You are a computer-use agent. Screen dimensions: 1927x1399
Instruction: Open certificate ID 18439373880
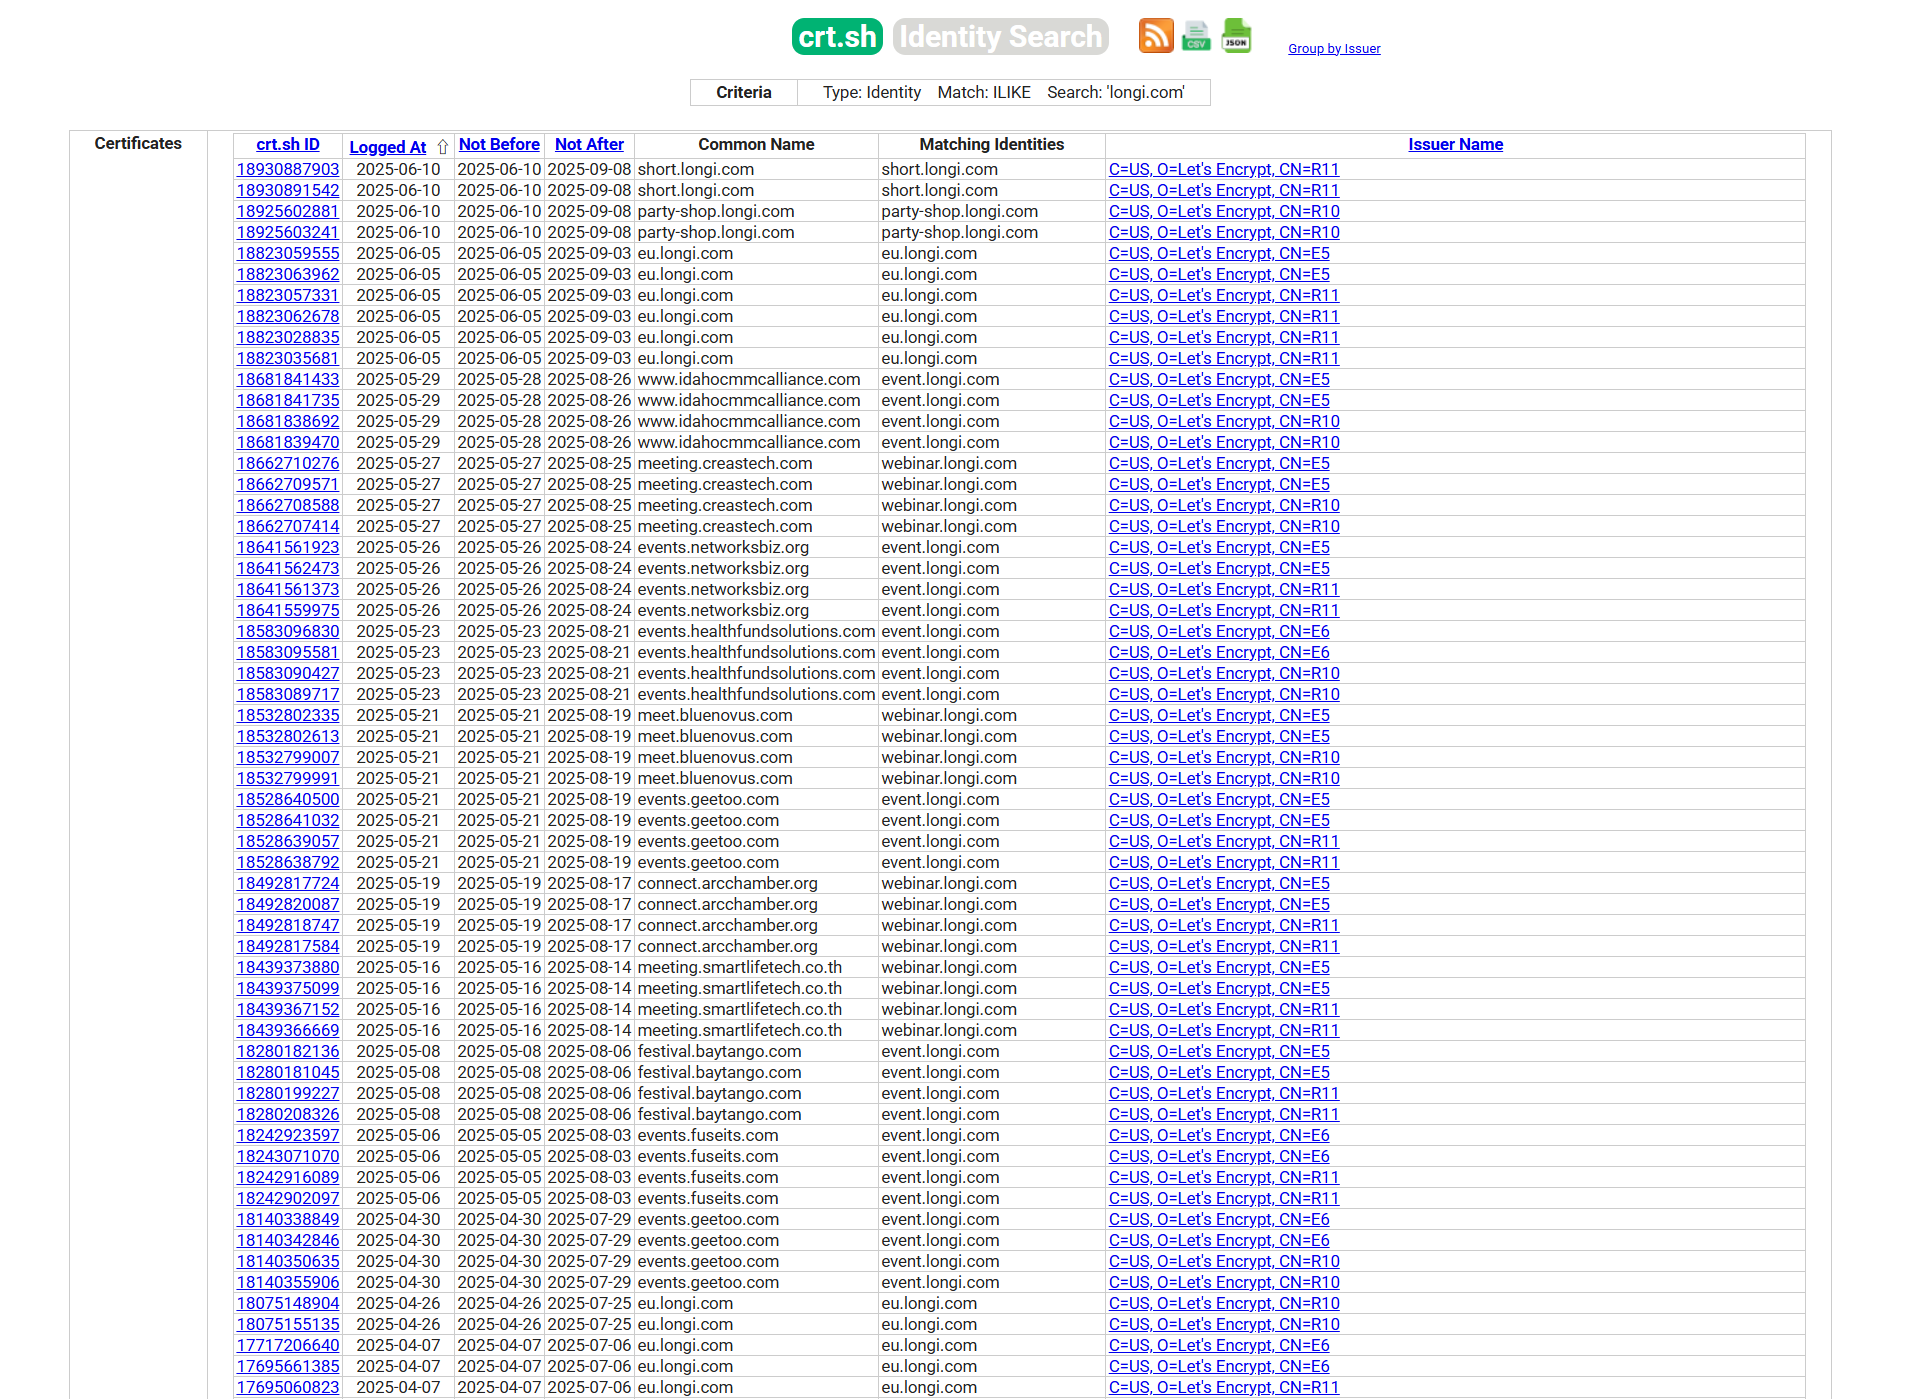pos(287,967)
